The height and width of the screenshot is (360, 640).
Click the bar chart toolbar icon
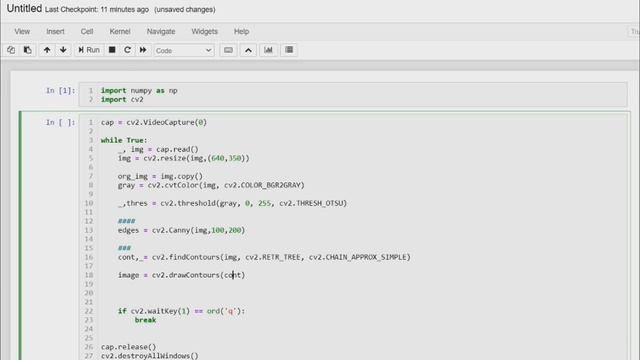pyautogui.click(x=268, y=50)
